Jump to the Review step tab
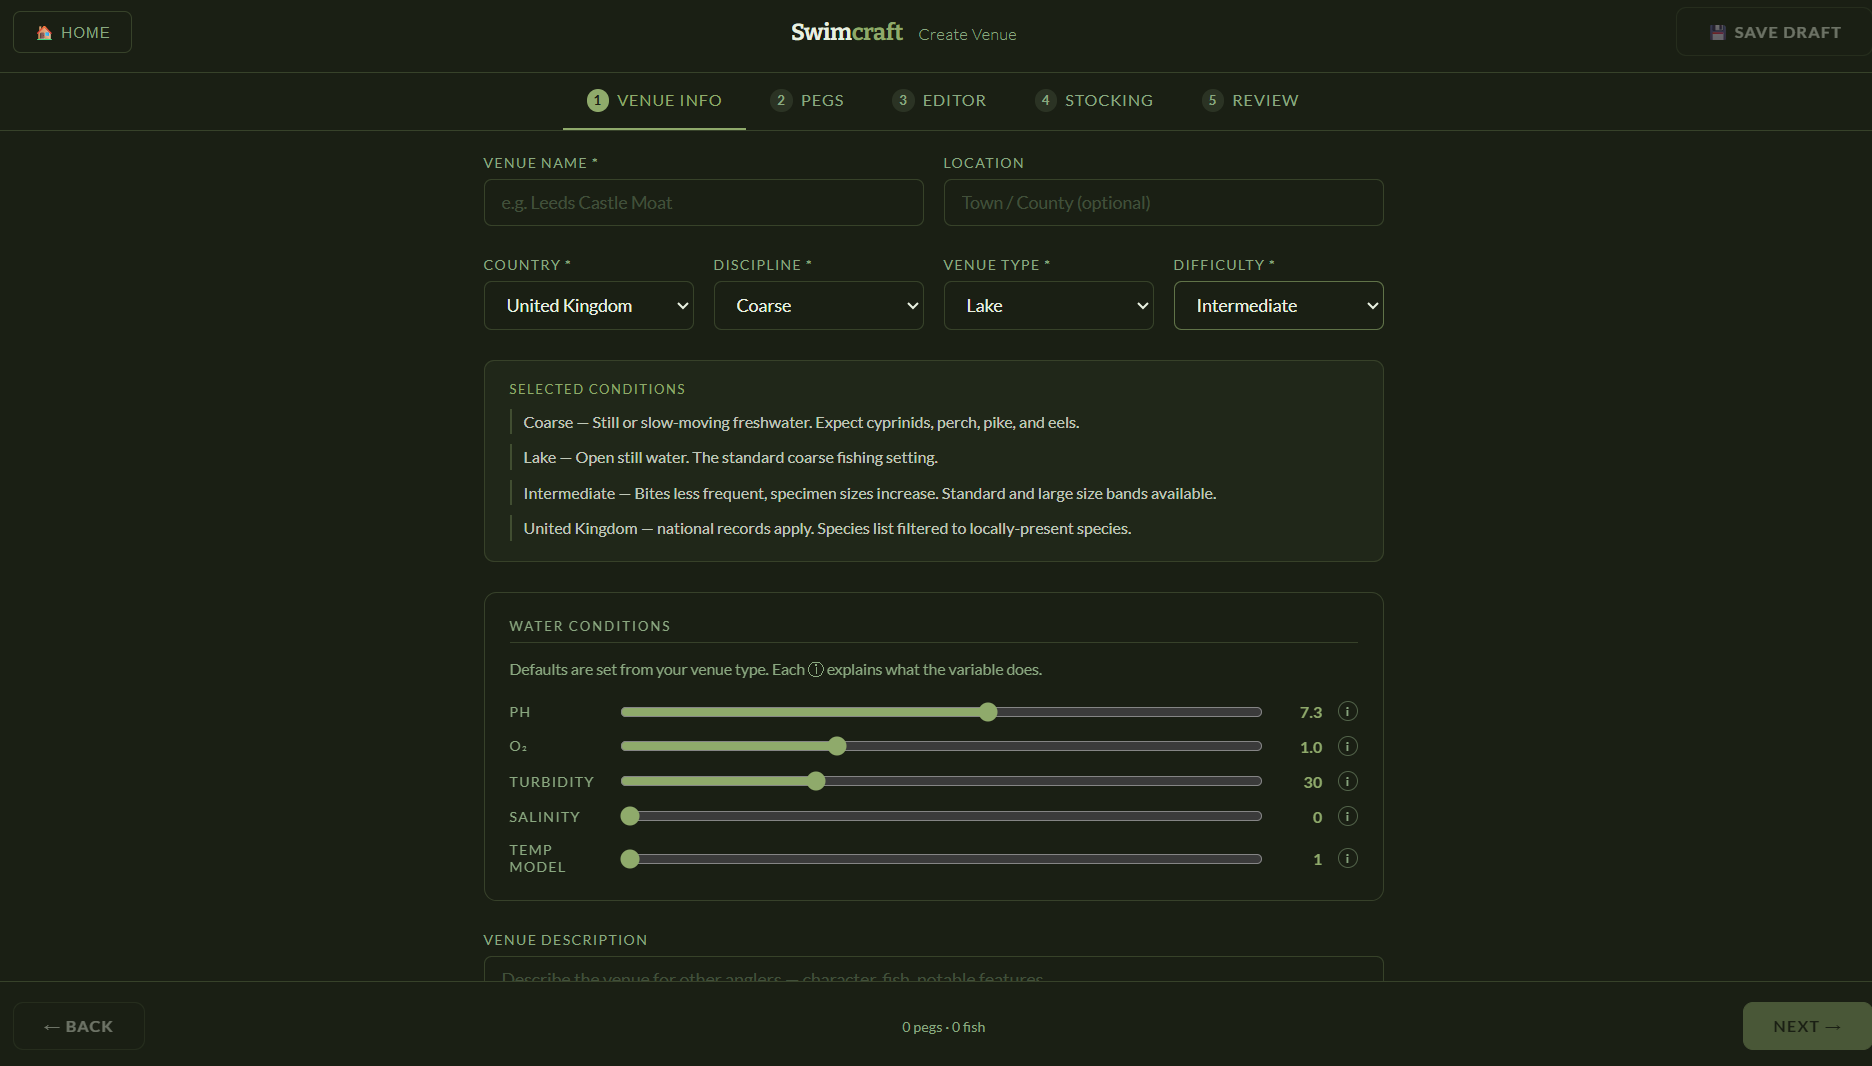 [1250, 101]
